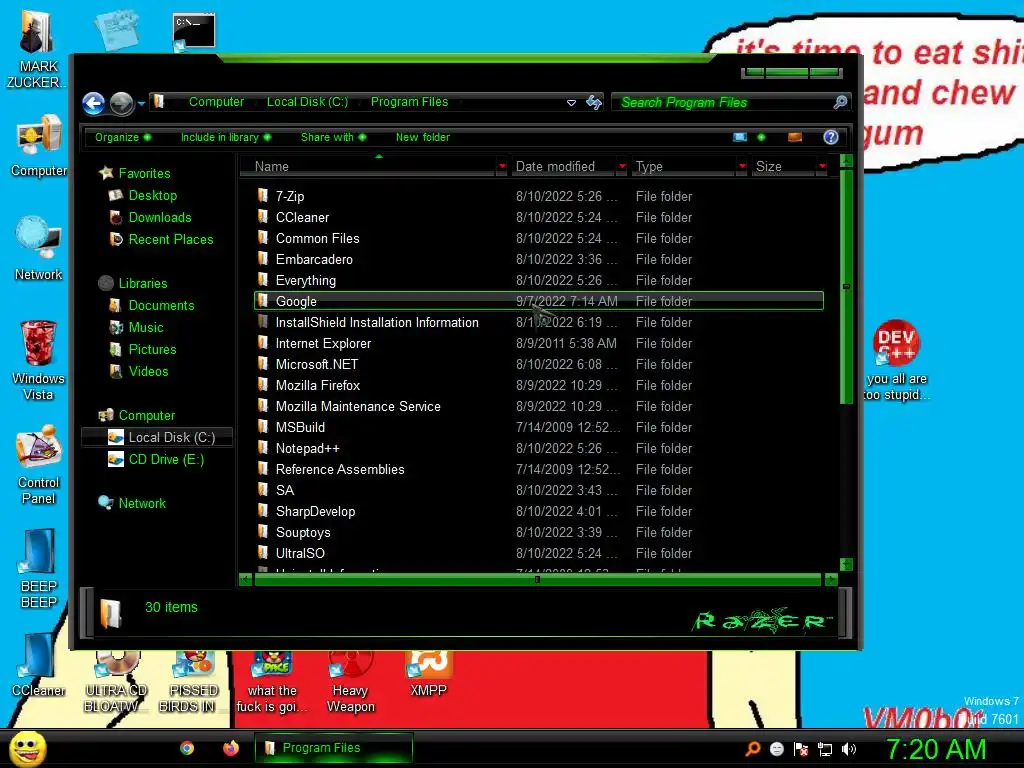Select the Google folder row
The width and height of the screenshot is (1024, 768).
[x=539, y=301]
